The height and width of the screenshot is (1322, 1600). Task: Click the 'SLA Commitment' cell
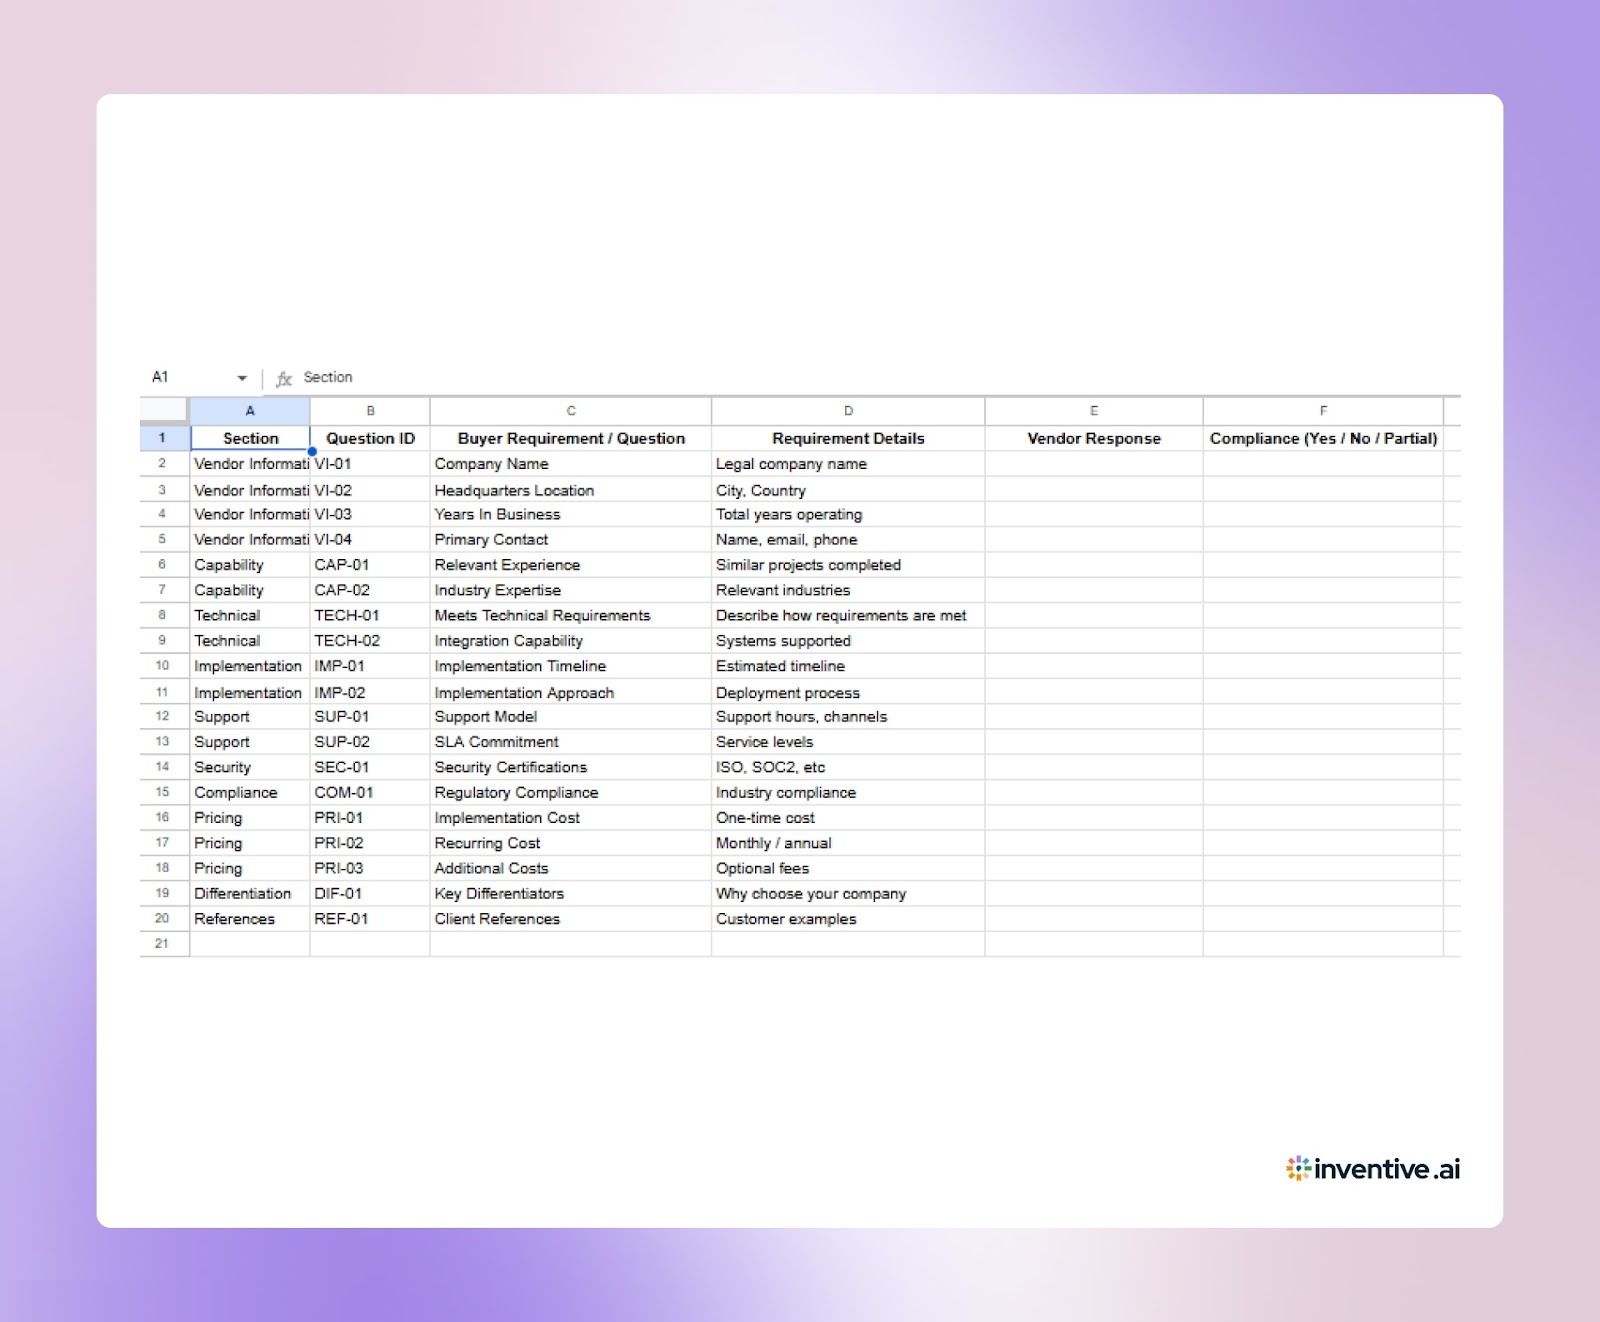[570, 742]
